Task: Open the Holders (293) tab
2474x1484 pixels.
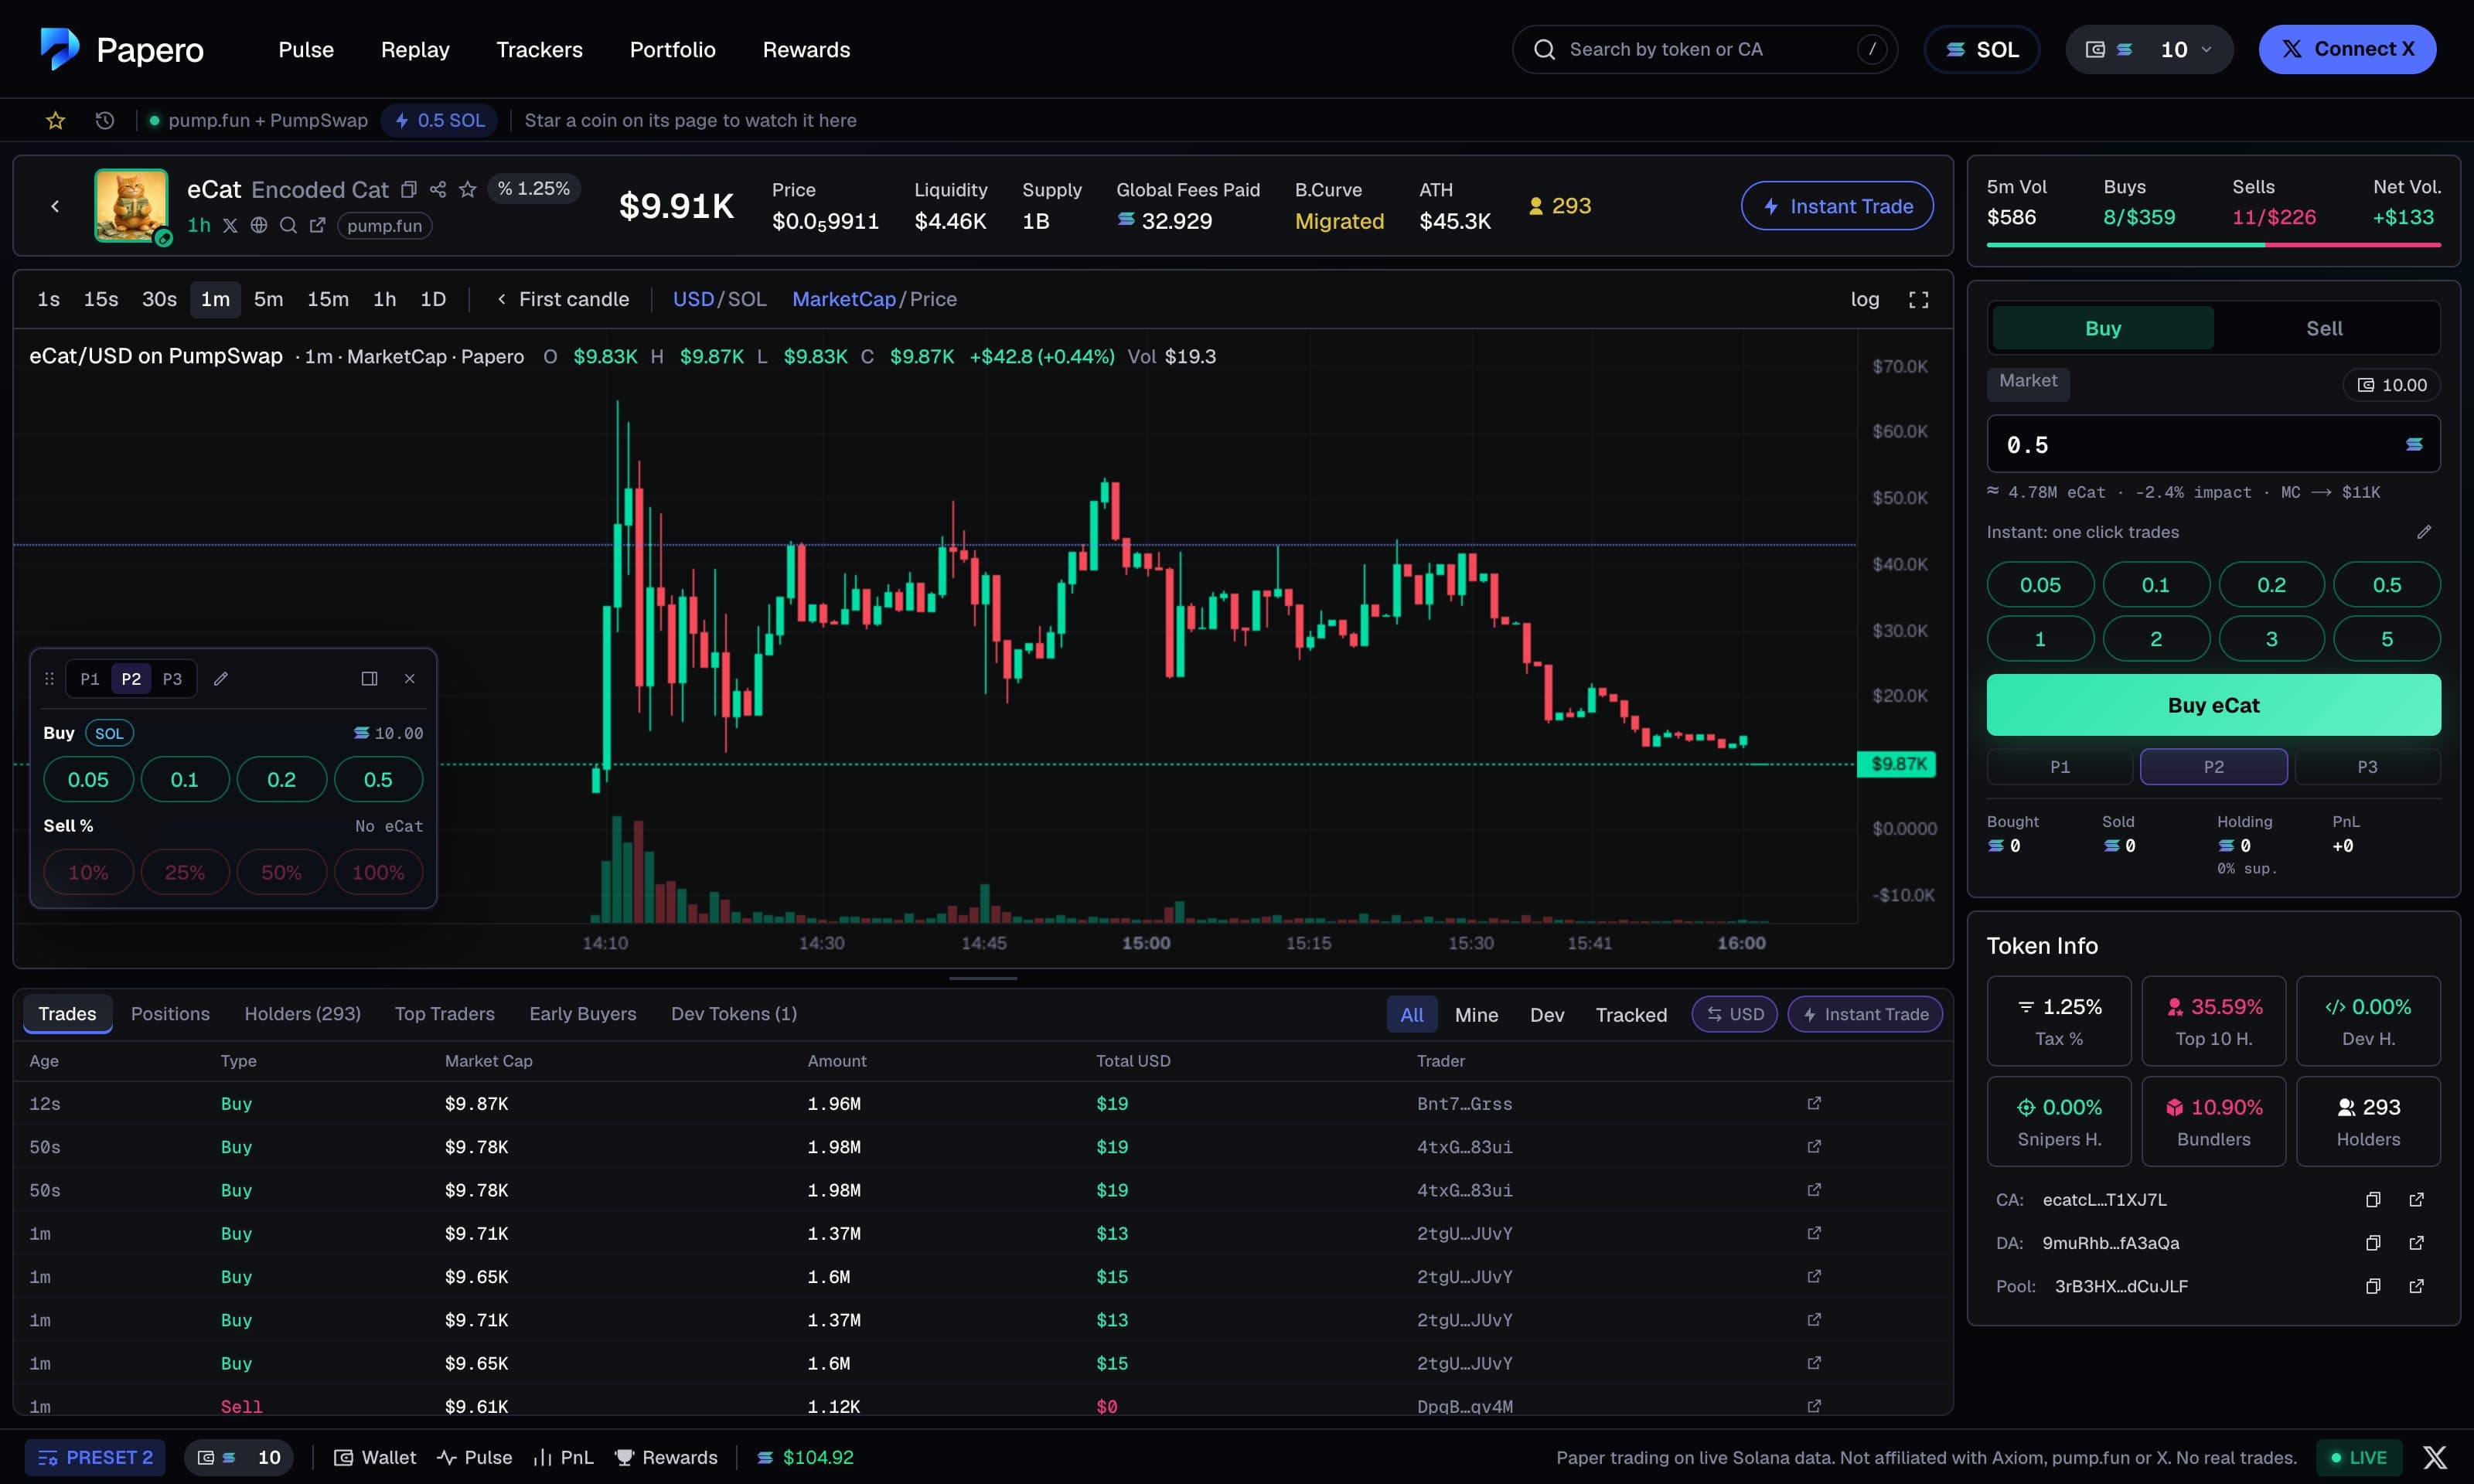Action: pos(303,1014)
